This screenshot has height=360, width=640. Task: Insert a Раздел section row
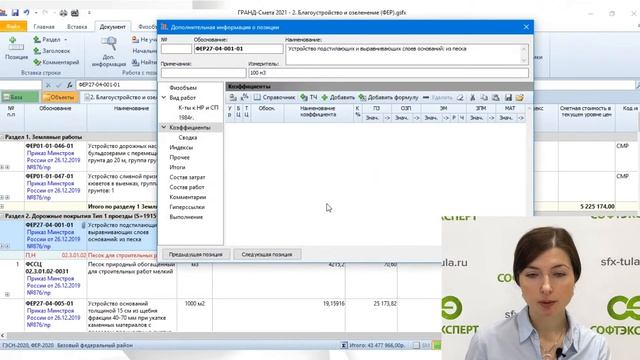tap(46, 40)
